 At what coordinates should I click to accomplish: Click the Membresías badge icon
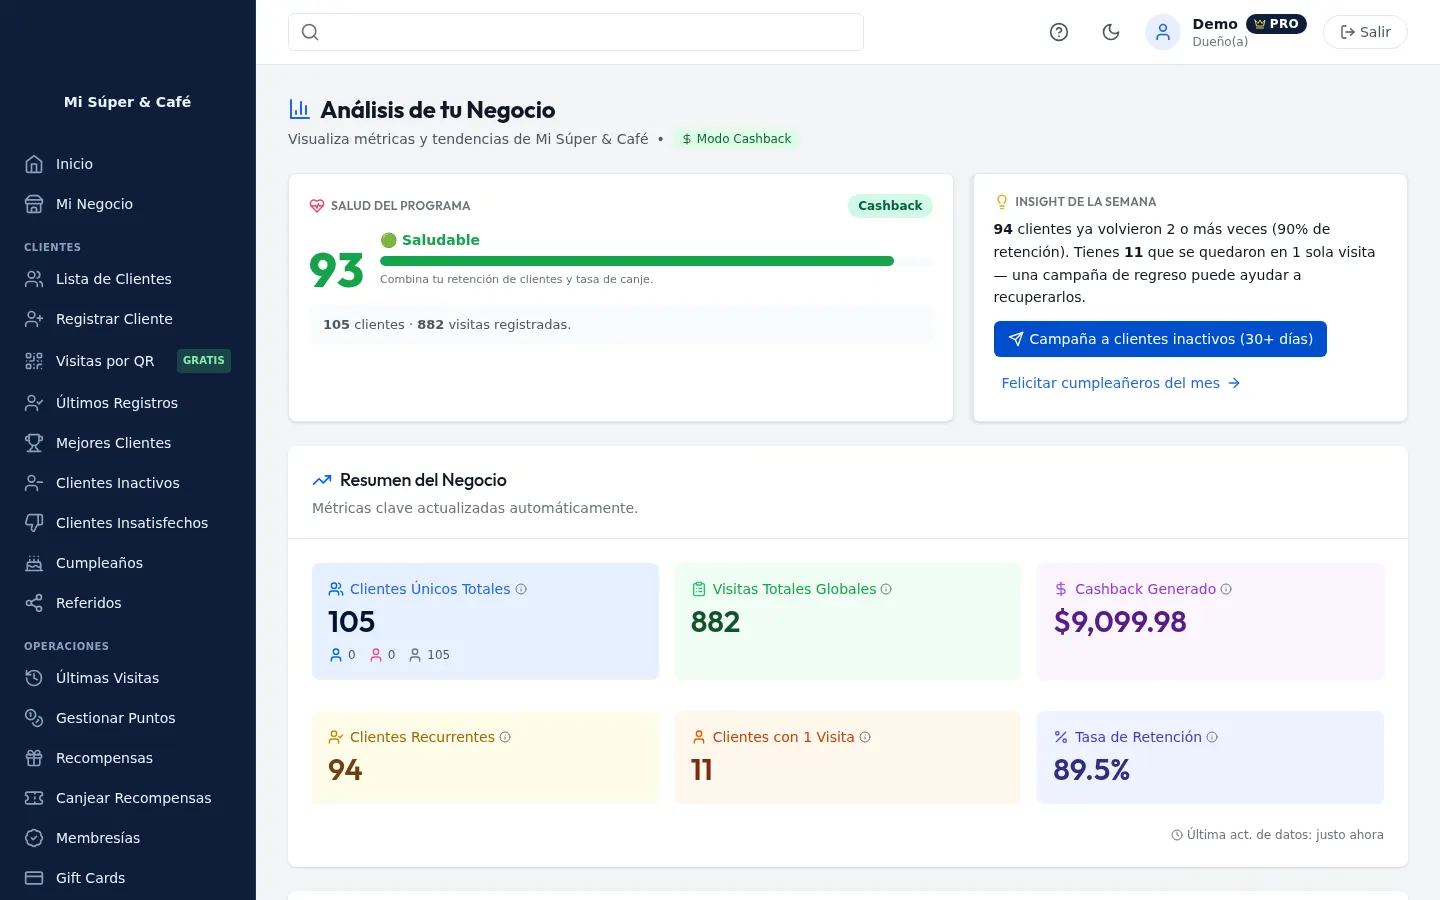click(34, 838)
